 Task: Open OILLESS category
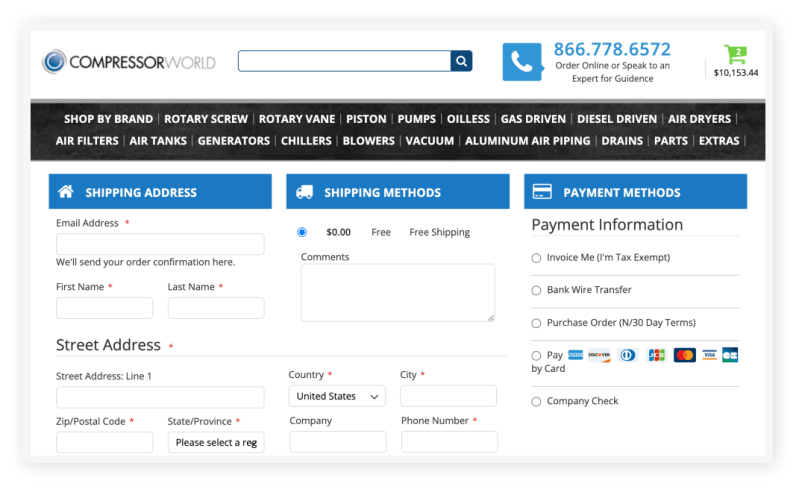point(468,119)
